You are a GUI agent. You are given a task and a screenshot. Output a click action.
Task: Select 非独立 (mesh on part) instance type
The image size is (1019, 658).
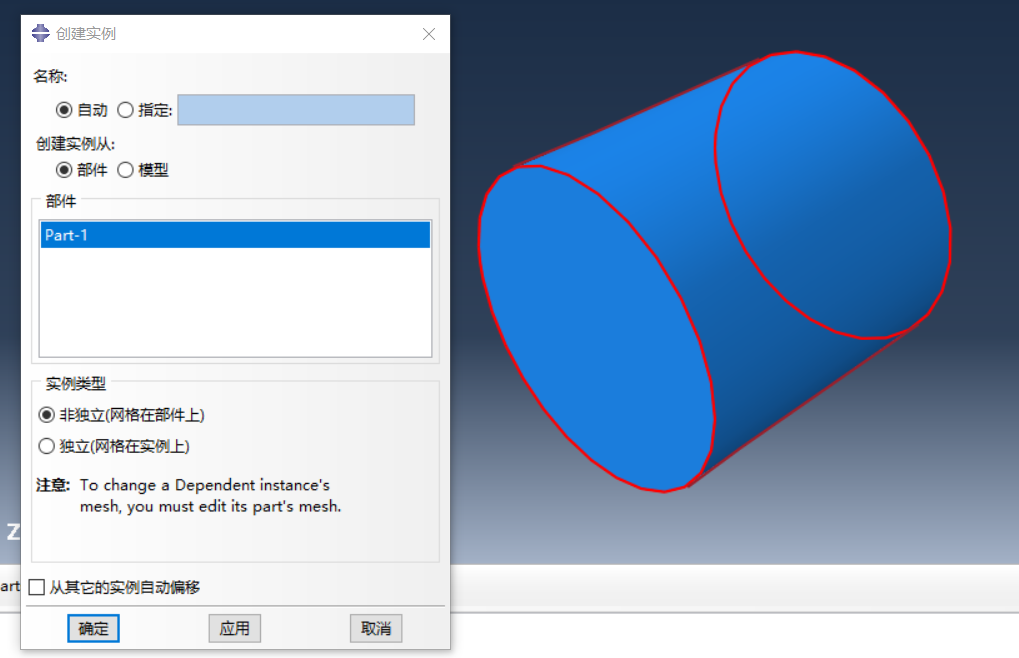[x=46, y=414]
